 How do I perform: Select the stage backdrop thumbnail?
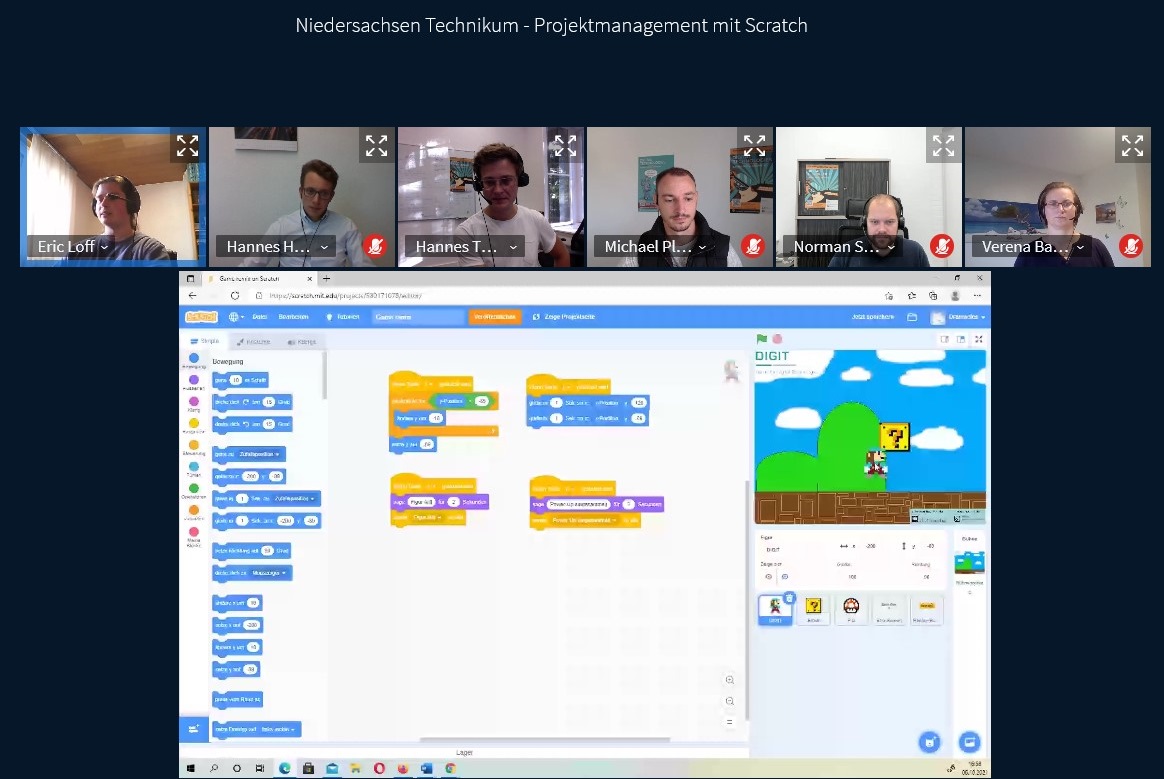point(970,562)
